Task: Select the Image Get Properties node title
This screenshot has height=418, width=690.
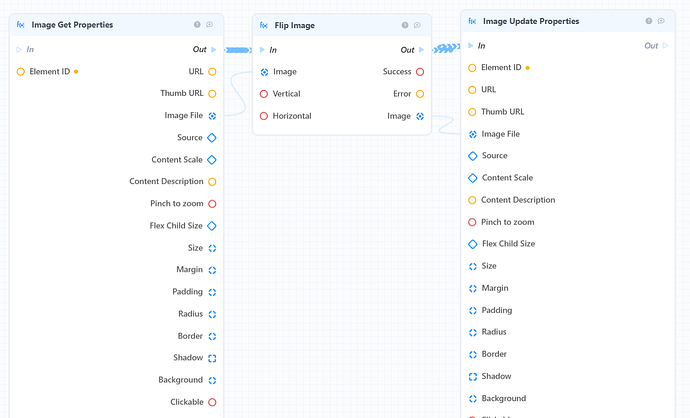Action: (72, 25)
